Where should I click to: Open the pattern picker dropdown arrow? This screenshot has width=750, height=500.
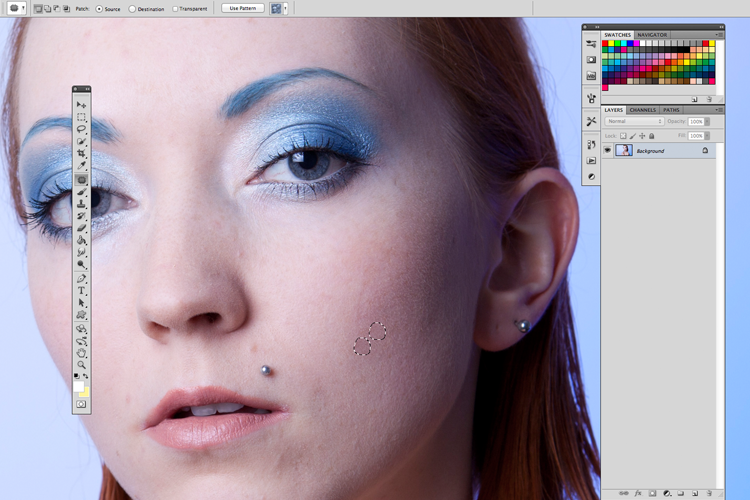click(286, 9)
